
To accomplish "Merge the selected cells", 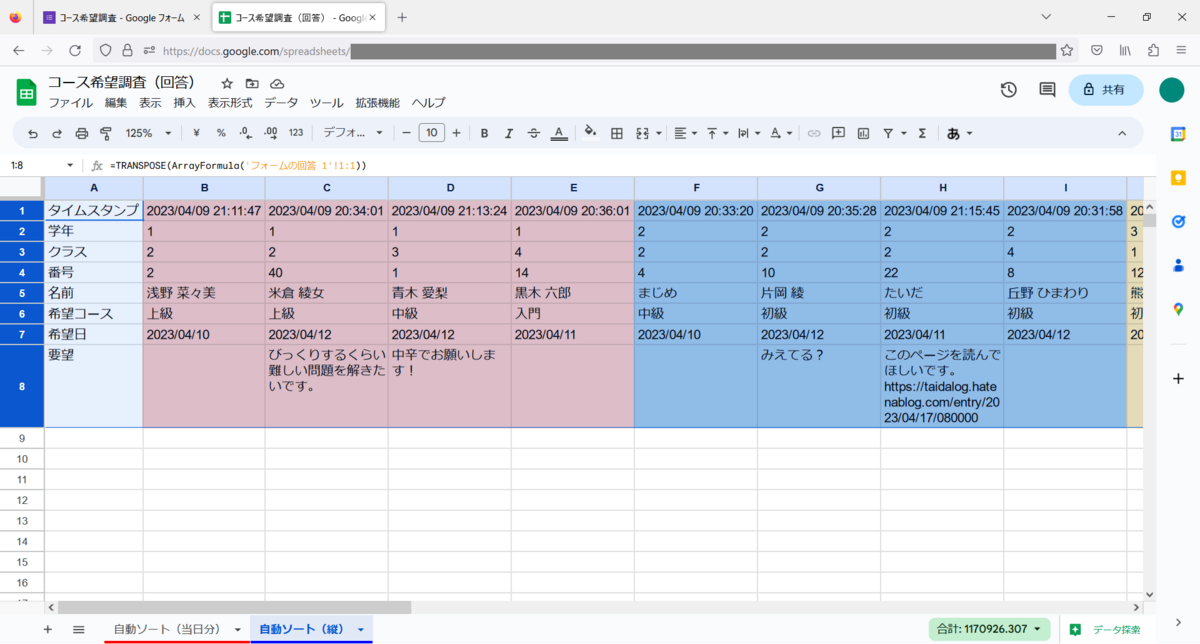I will pos(642,133).
